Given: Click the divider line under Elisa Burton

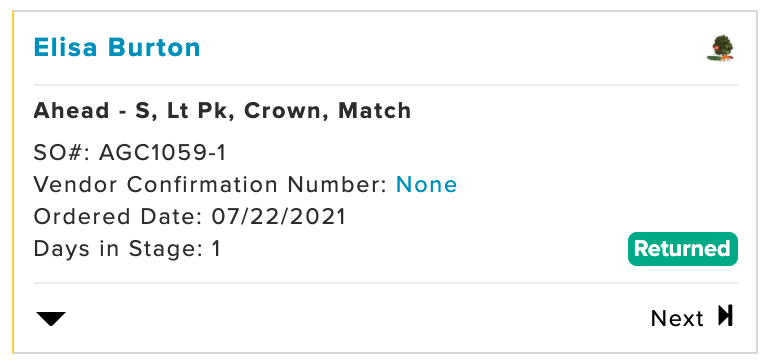Looking at the screenshot, I should pos(385,85).
